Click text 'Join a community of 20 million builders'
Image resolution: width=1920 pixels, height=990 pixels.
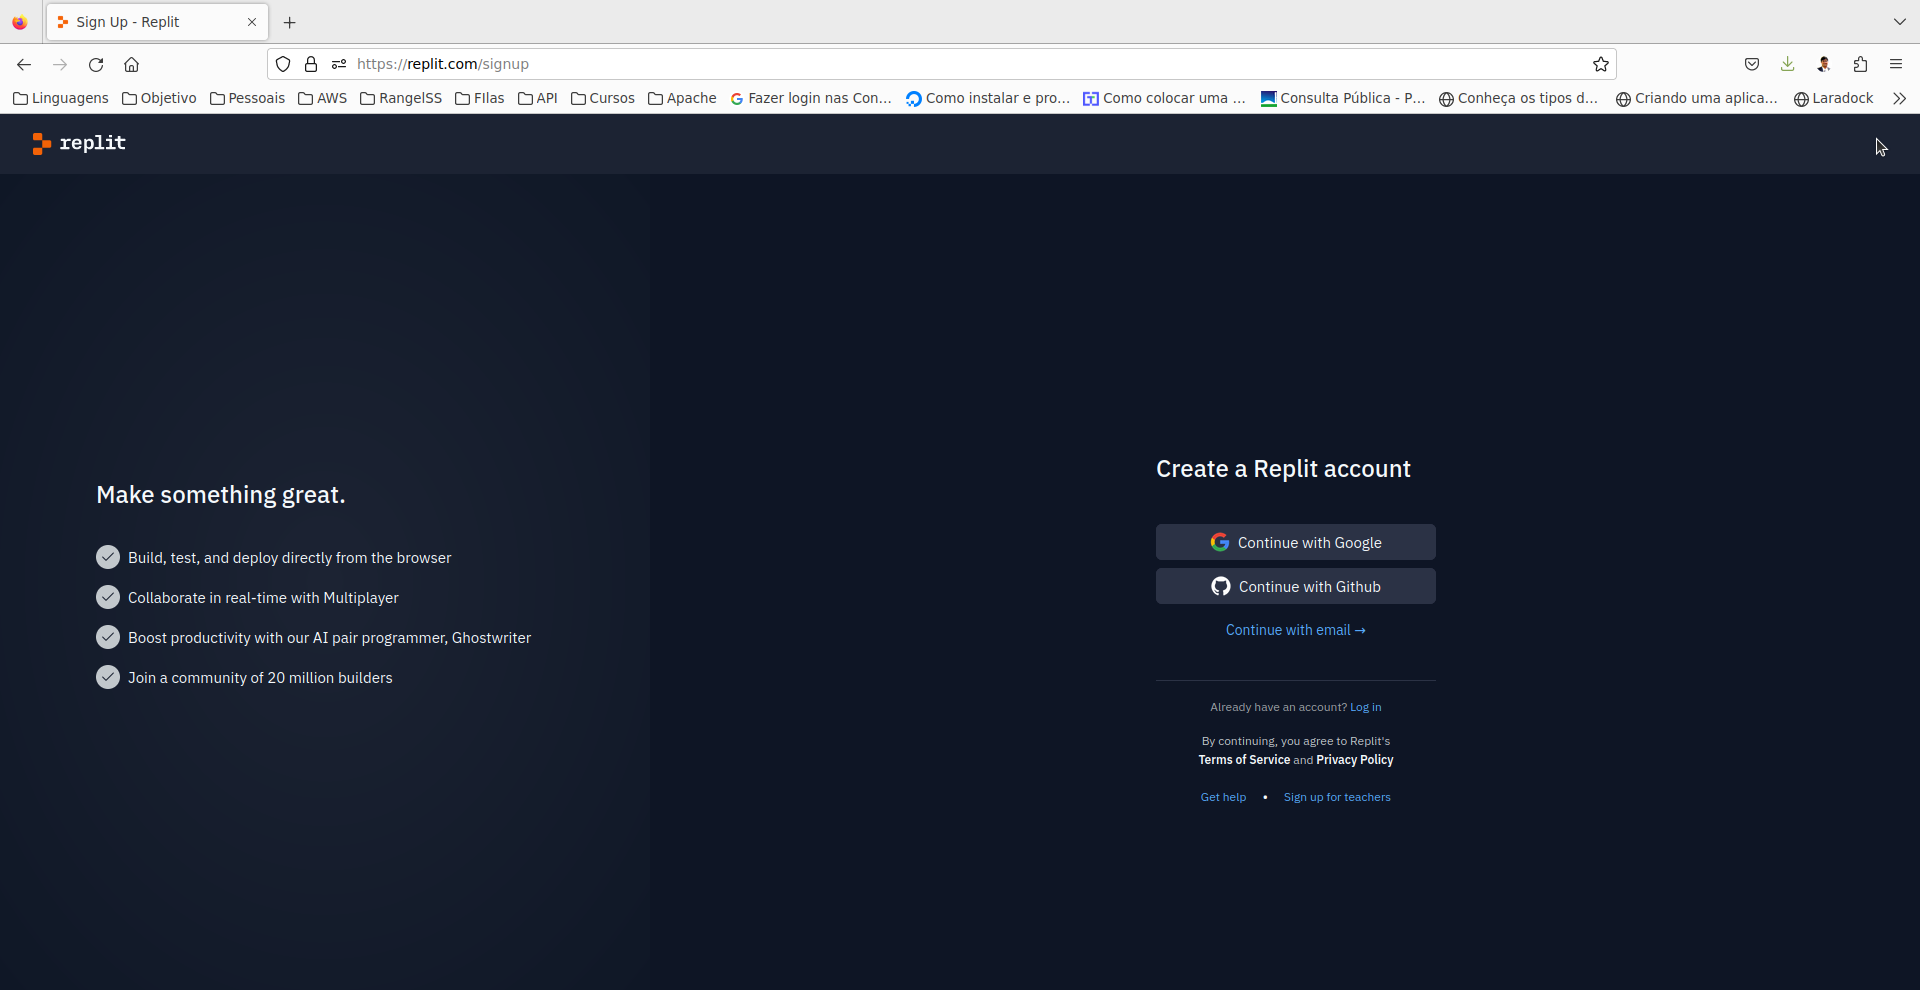pyautogui.click(x=260, y=678)
